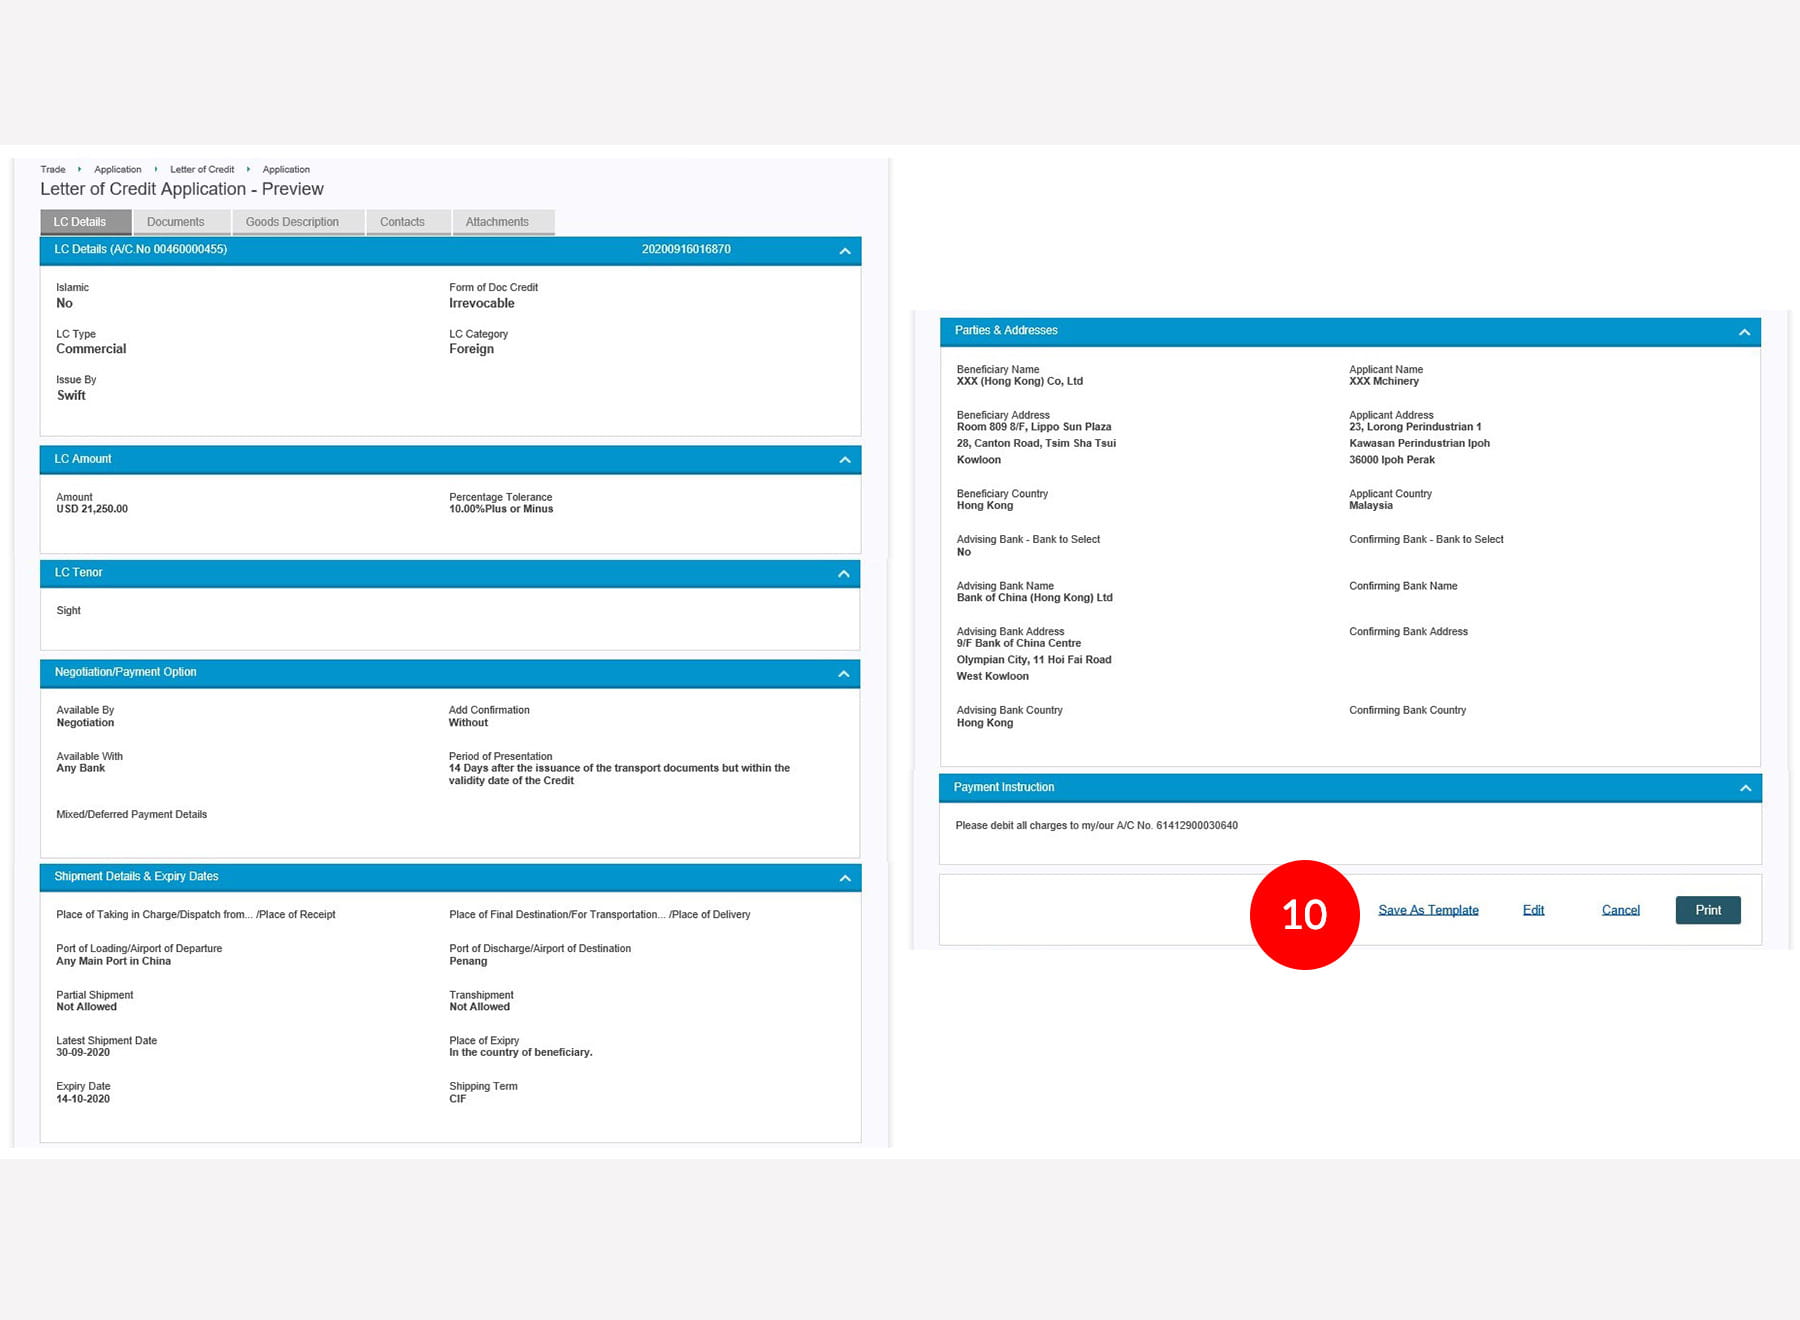Click the red step 10 marker
1800x1320 pixels.
(x=1304, y=914)
